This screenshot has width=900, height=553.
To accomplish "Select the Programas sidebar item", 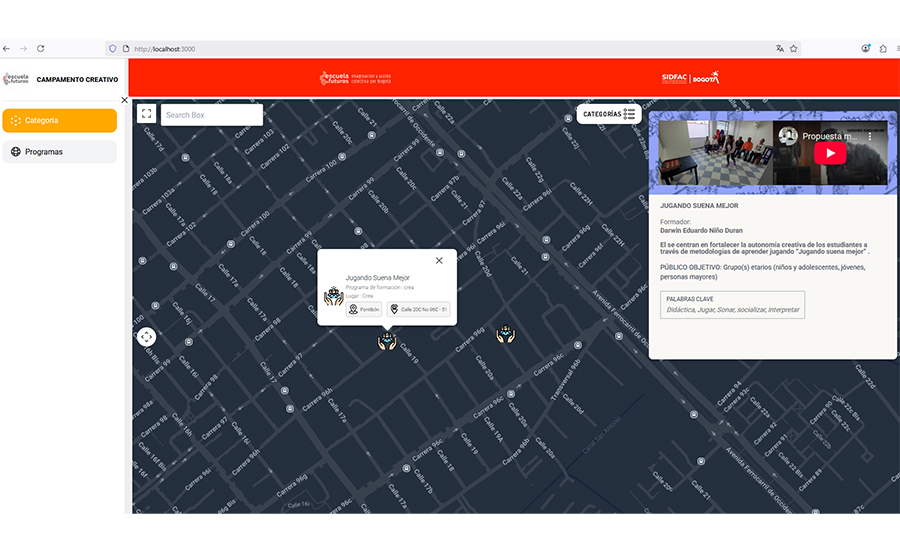I will point(59,152).
